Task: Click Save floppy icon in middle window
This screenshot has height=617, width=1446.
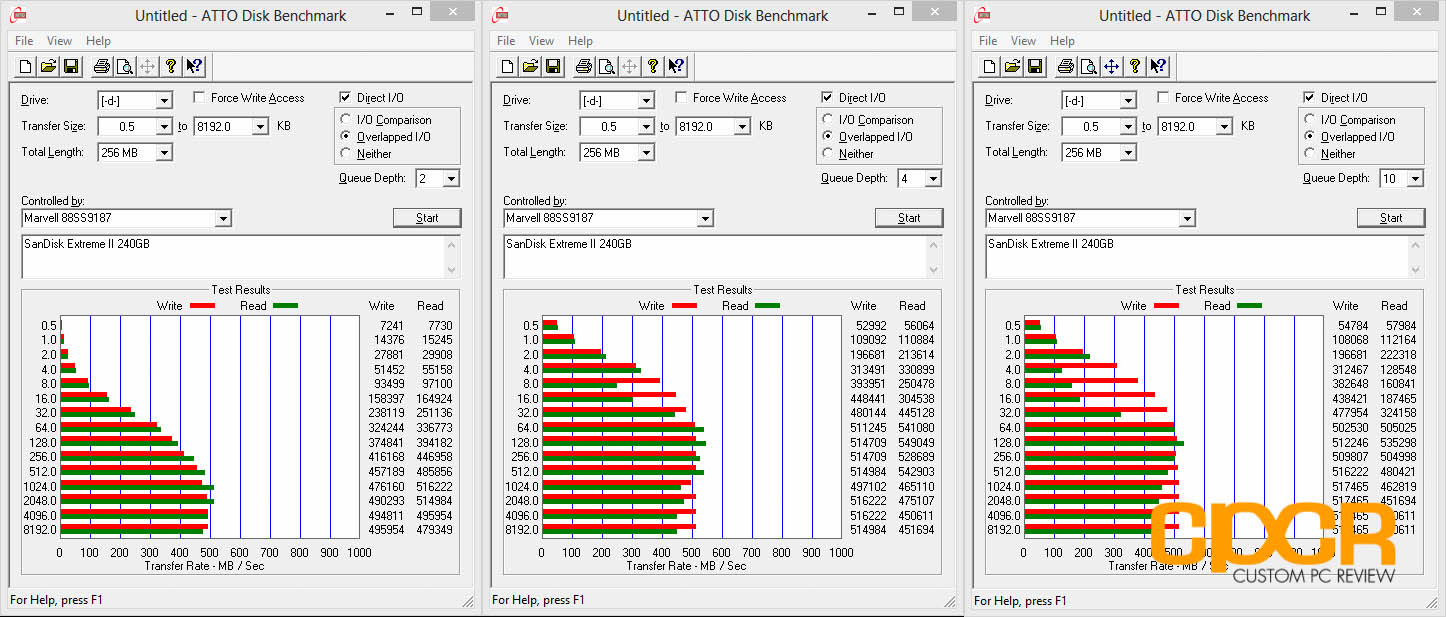Action: pyautogui.click(x=553, y=66)
